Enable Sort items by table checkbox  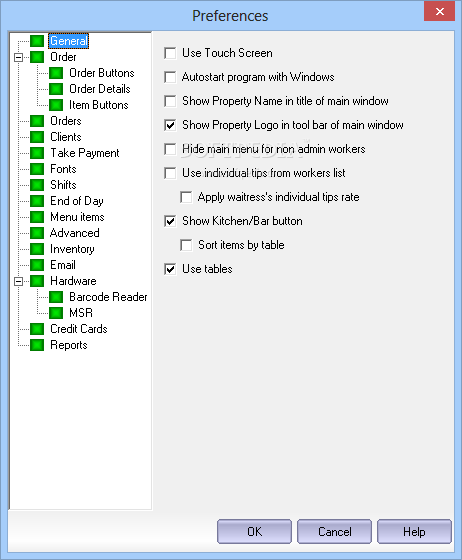[x=186, y=245]
